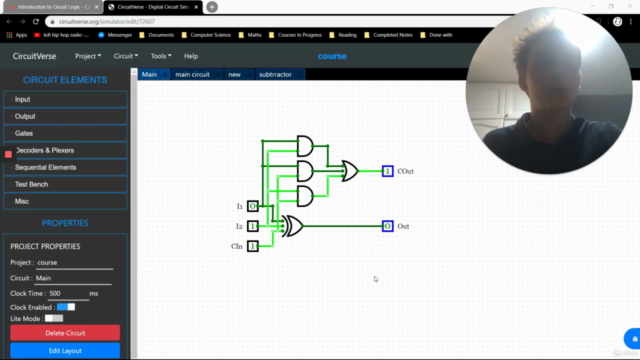Click the CIRCUIT ELEMENTS panel heading
The image size is (640, 360).
click(65, 80)
